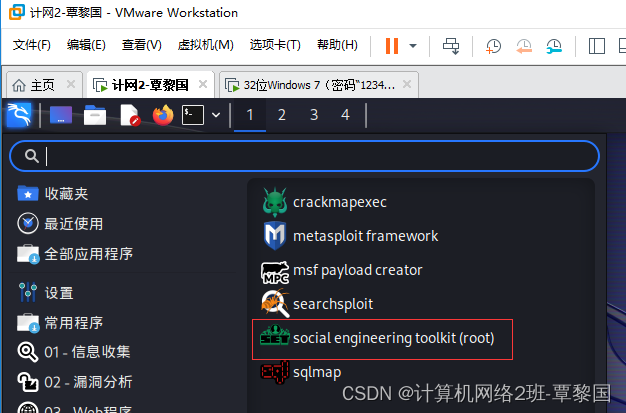Open the snapshot manager

point(554,46)
